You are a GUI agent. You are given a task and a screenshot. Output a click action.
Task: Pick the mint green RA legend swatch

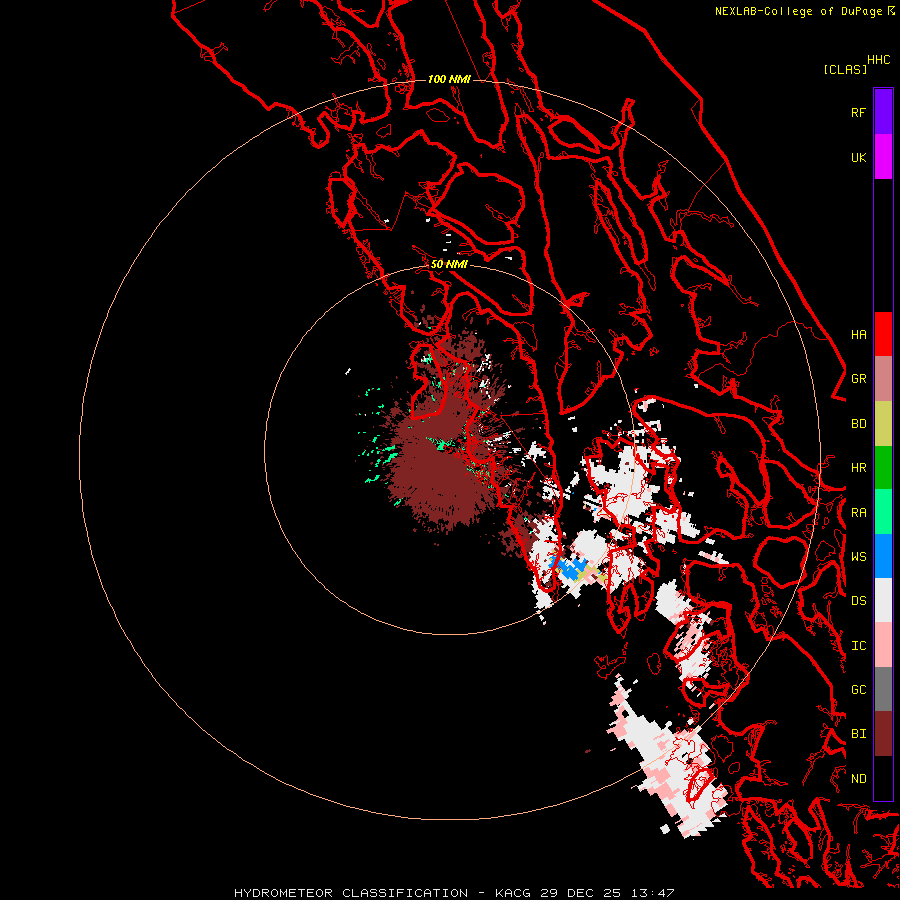[x=883, y=512]
